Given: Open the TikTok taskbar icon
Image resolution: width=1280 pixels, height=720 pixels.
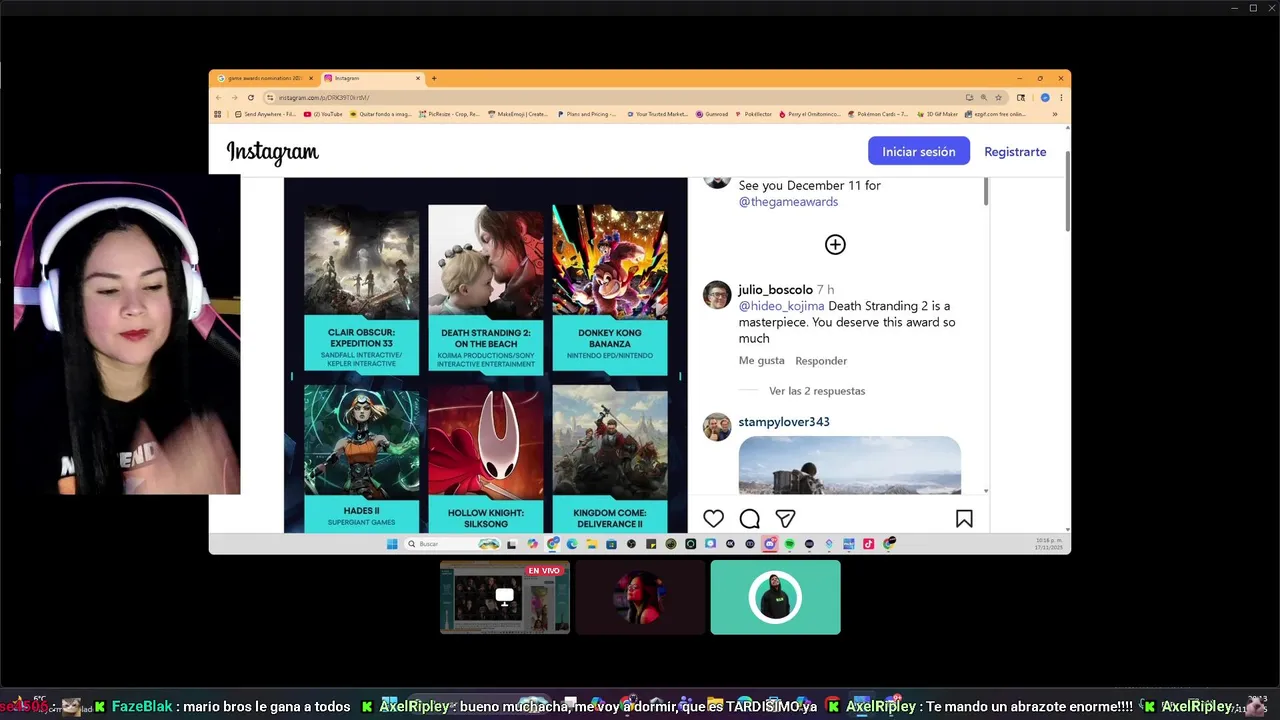Looking at the screenshot, I should (x=868, y=544).
